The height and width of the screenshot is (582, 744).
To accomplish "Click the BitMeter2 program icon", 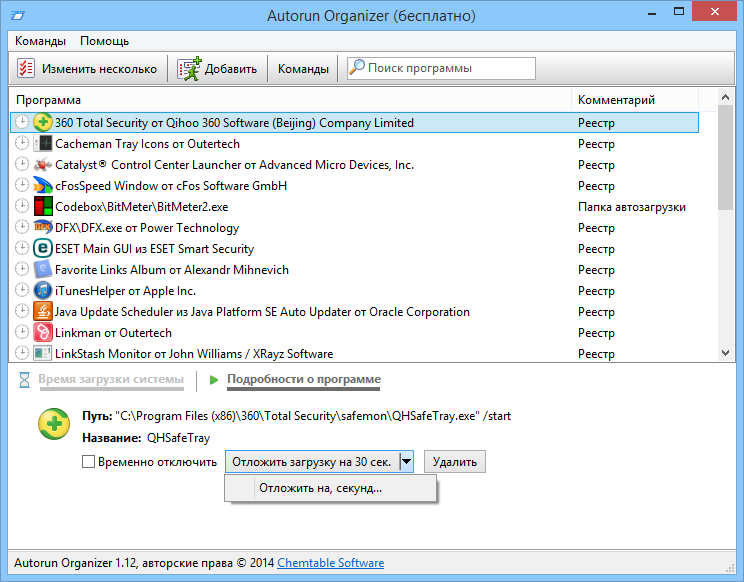I will tap(43, 206).
